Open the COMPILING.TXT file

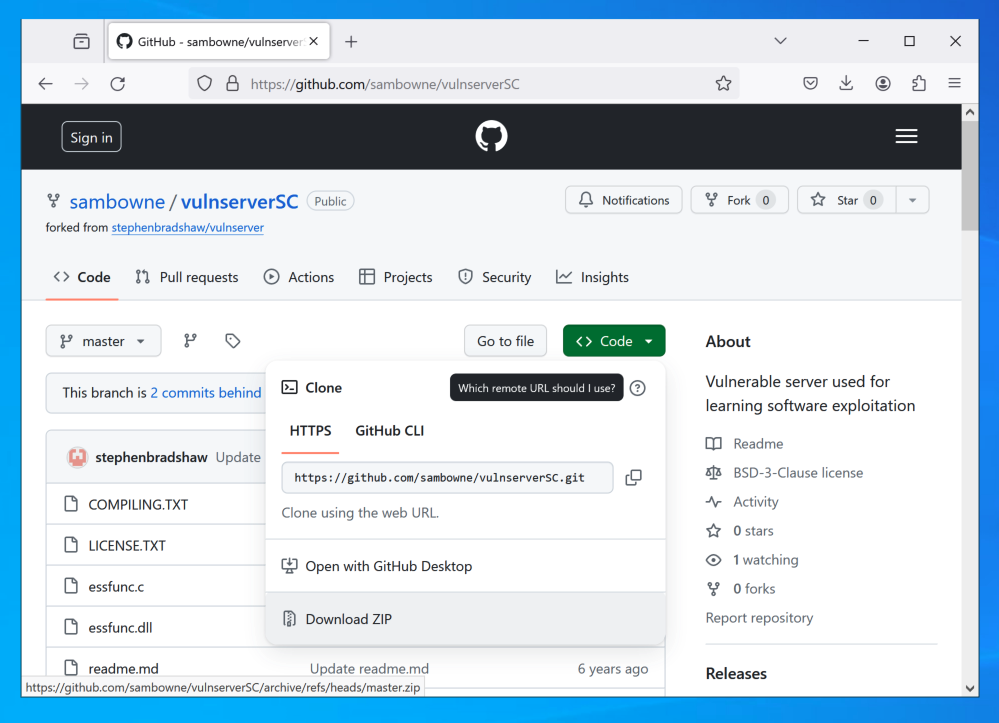[138, 505]
